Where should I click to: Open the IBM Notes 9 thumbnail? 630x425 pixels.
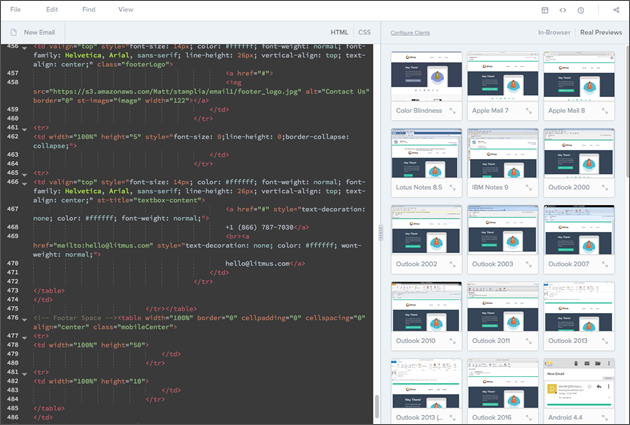(503, 153)
